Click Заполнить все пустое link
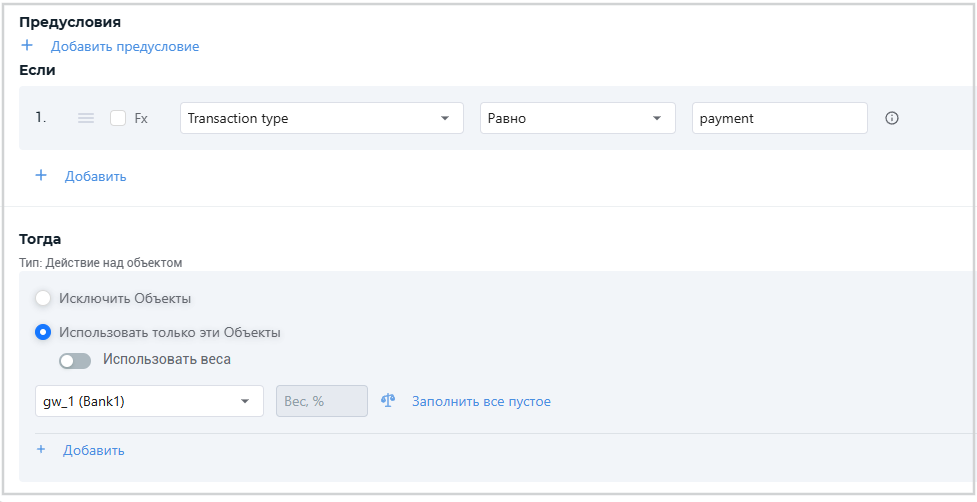977x502 pixels. (x=481, y=401)
